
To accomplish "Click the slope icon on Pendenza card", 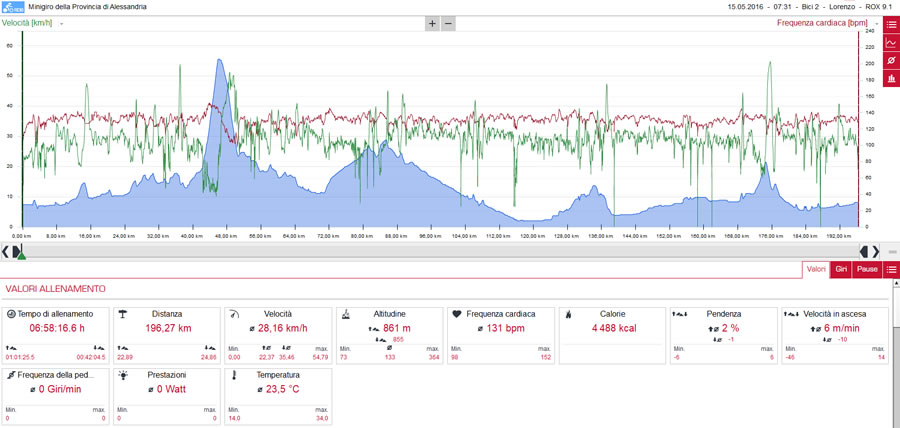I will (680, 314).
